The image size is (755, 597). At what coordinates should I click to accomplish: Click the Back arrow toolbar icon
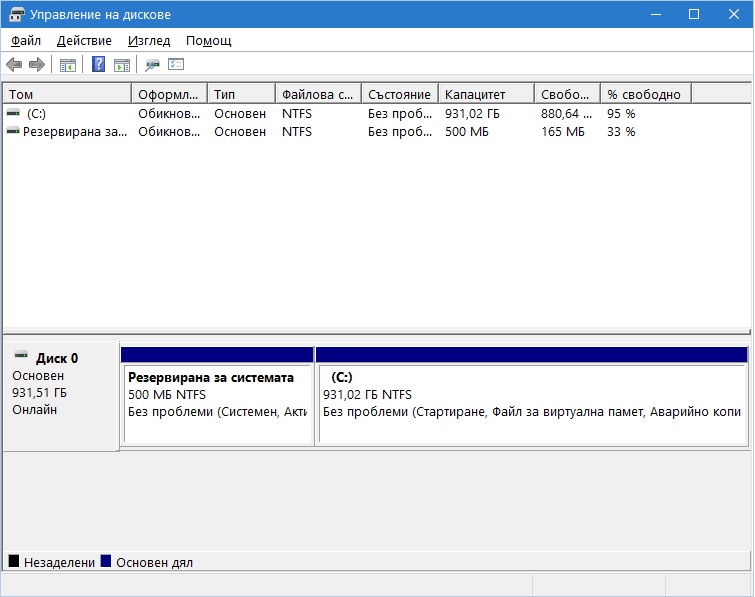(x=14, y=64)
